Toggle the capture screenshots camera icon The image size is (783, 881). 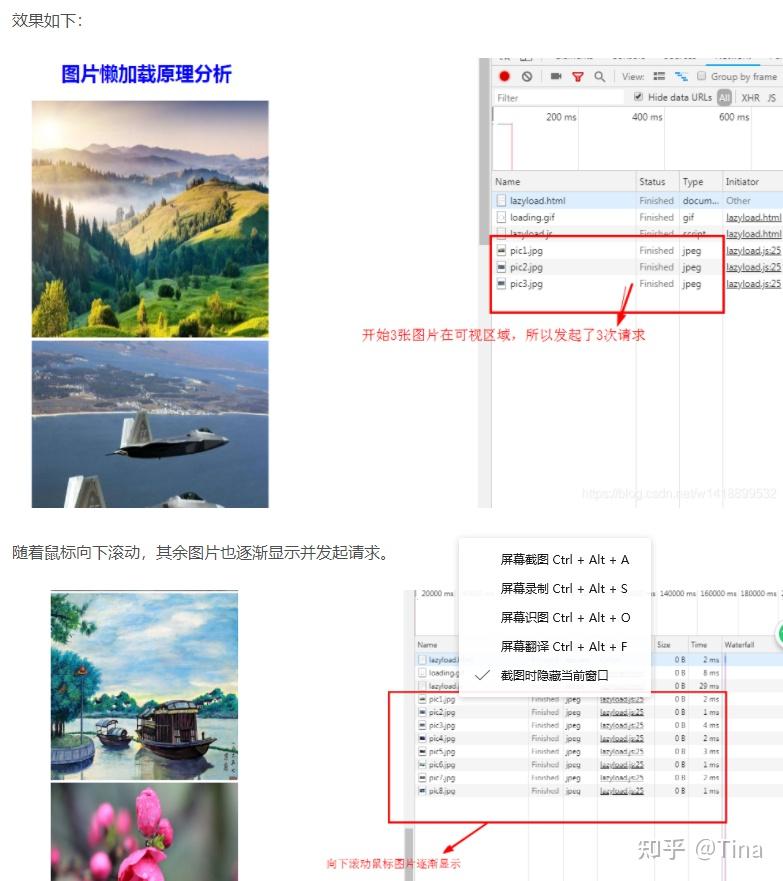(x=556, y=76)
